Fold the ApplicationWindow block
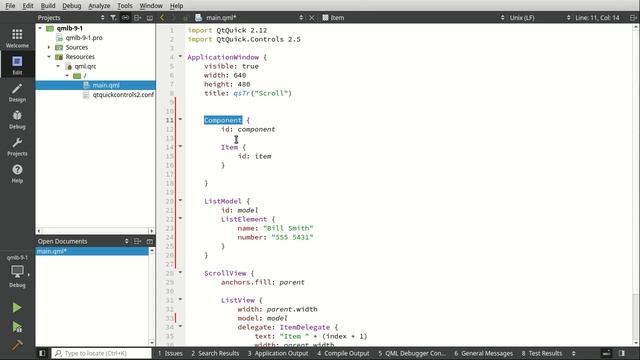Screen dimensions: 640x360 180,57
